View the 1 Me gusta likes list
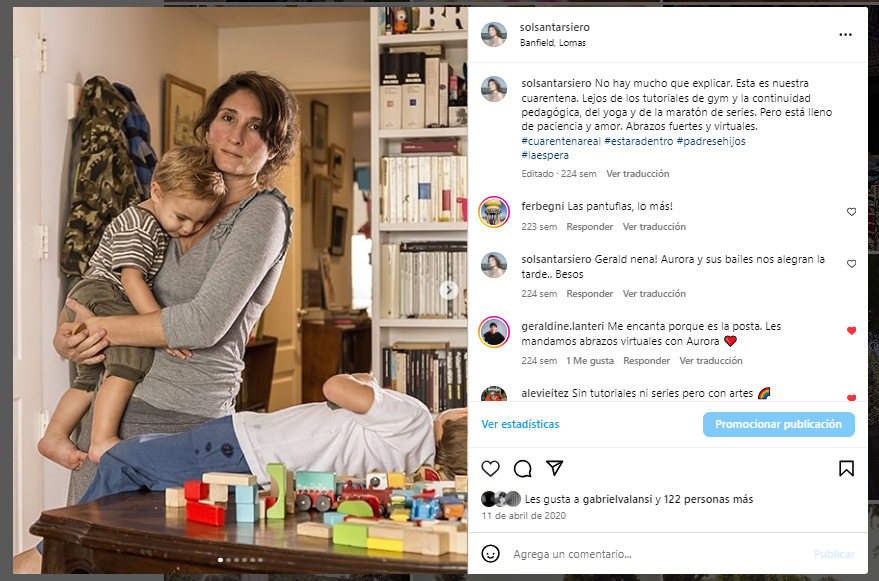 (590, 361)
